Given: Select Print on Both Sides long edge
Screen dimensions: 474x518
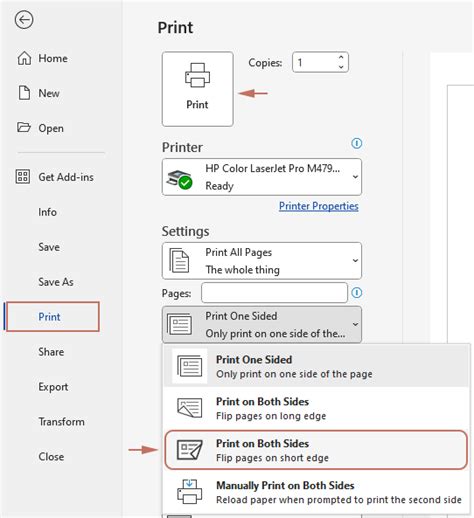Looking at the screenshot, I should pos(317,408).
